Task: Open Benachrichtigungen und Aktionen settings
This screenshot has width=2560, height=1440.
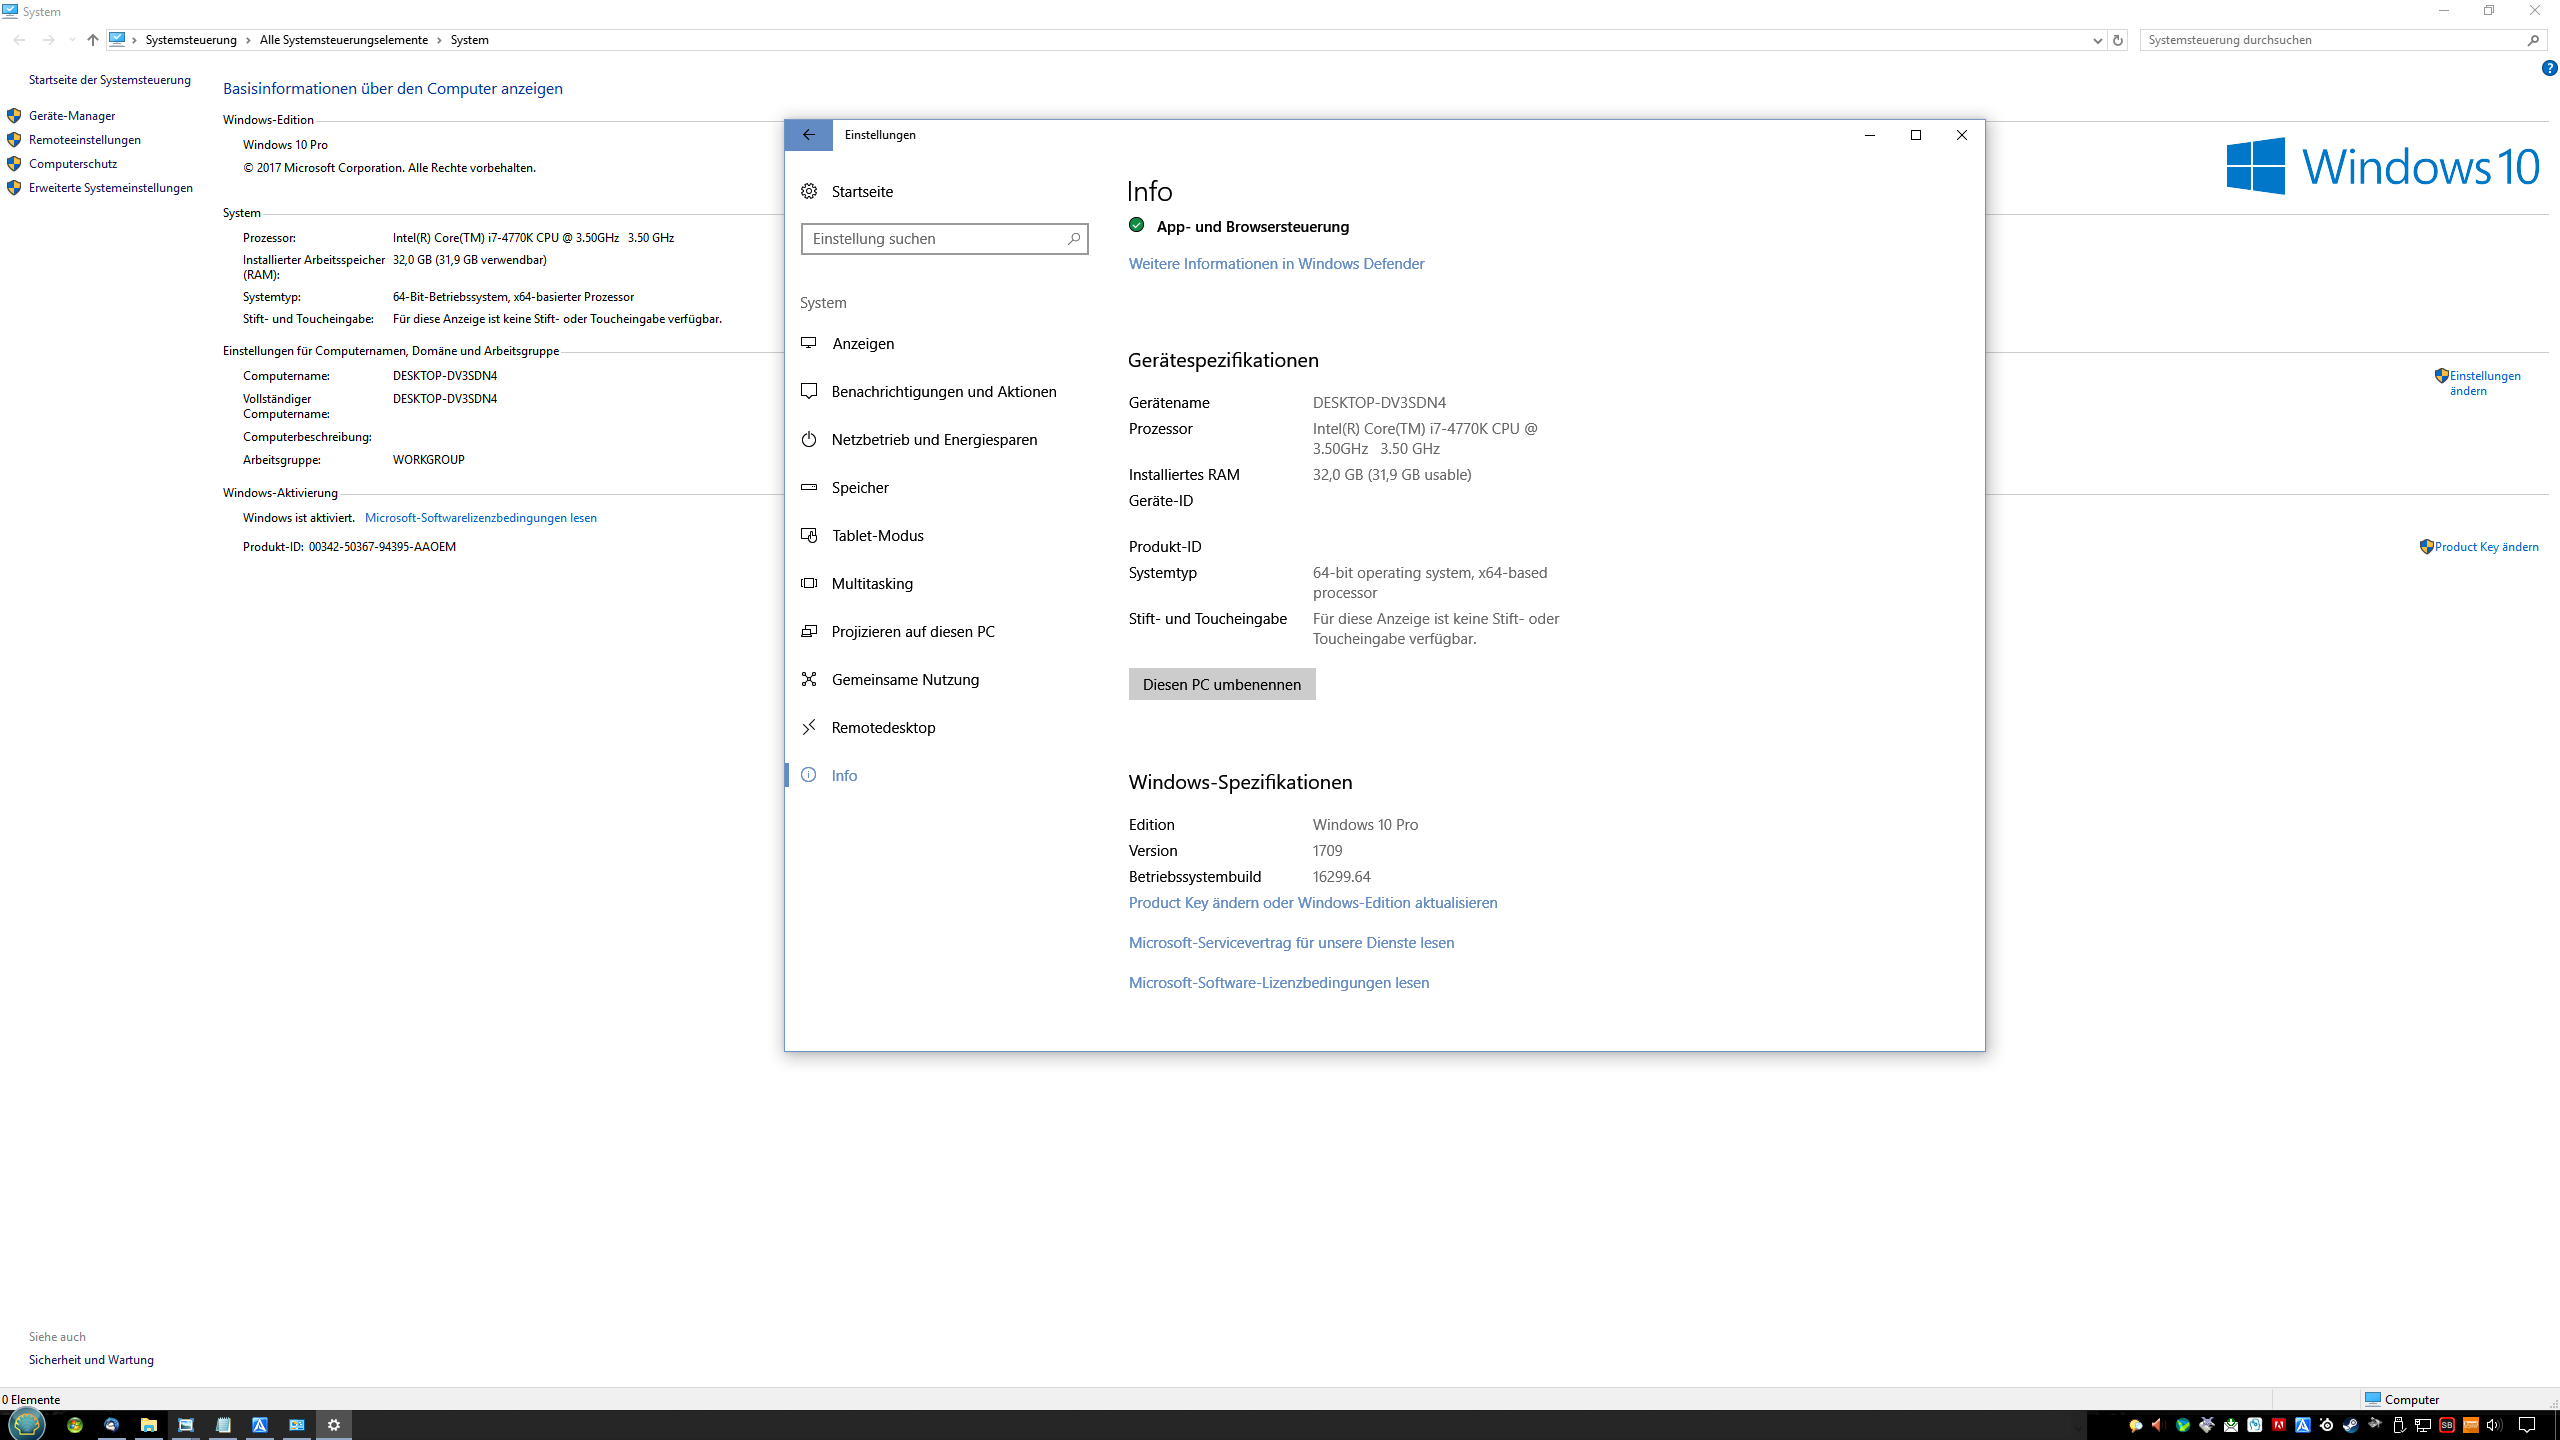Action: 928,391
